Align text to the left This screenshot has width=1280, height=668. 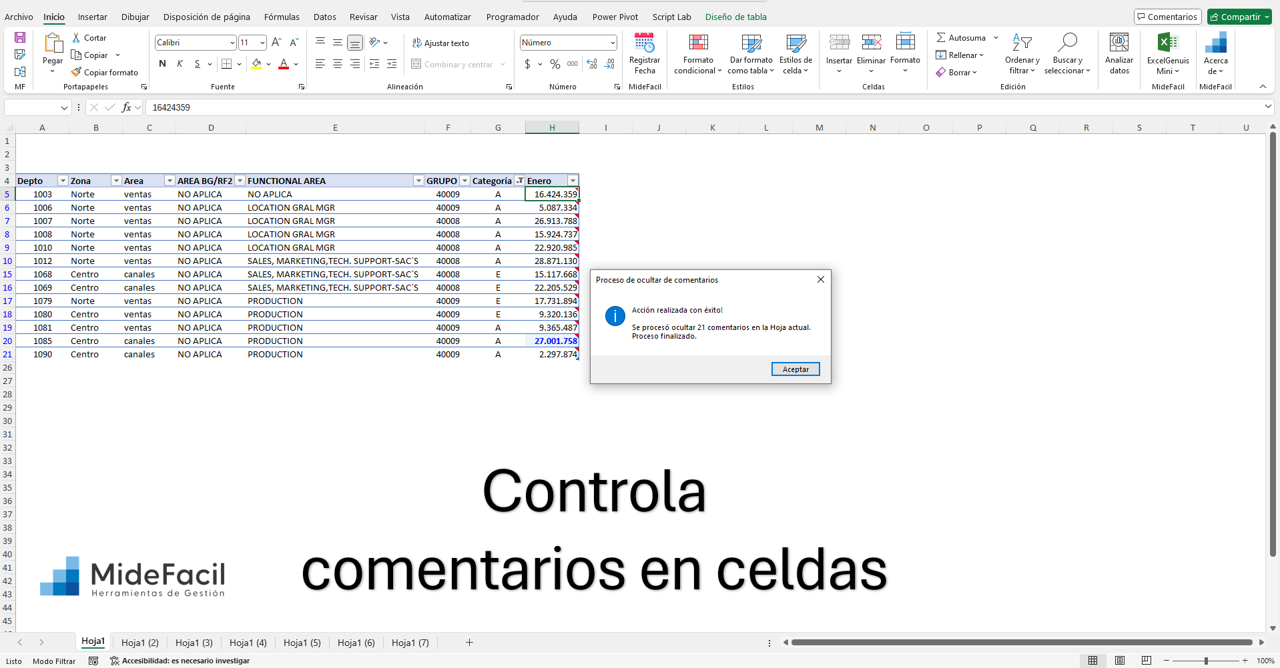click(x=320, y=64)
